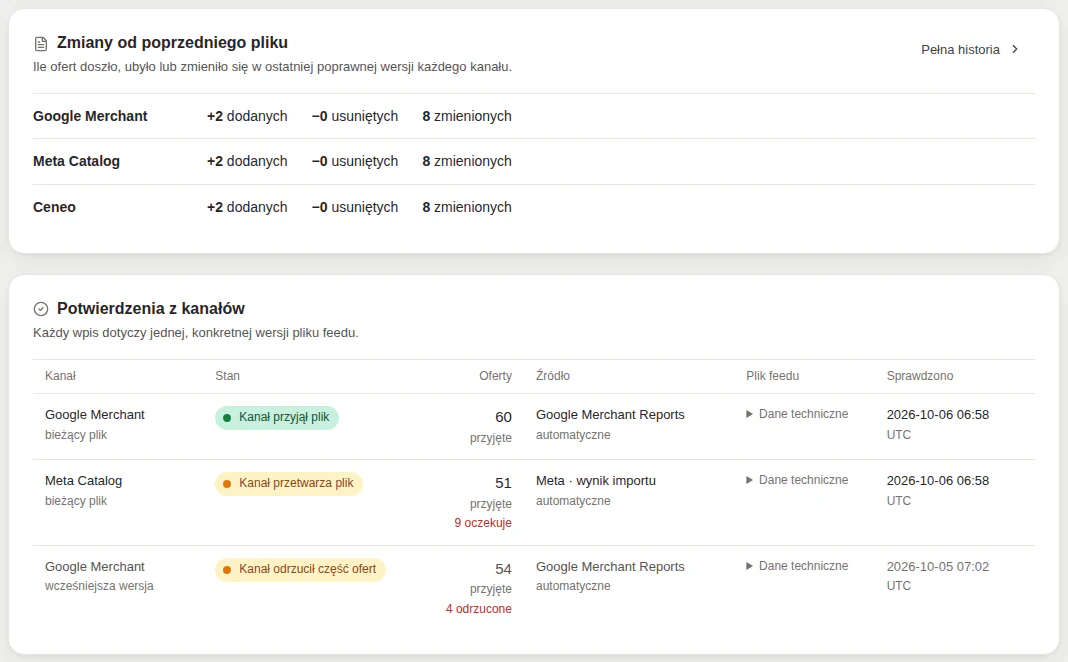Screen dimensions: 1068x662
Task: Select the Ceneo row label
Action: 54,207
